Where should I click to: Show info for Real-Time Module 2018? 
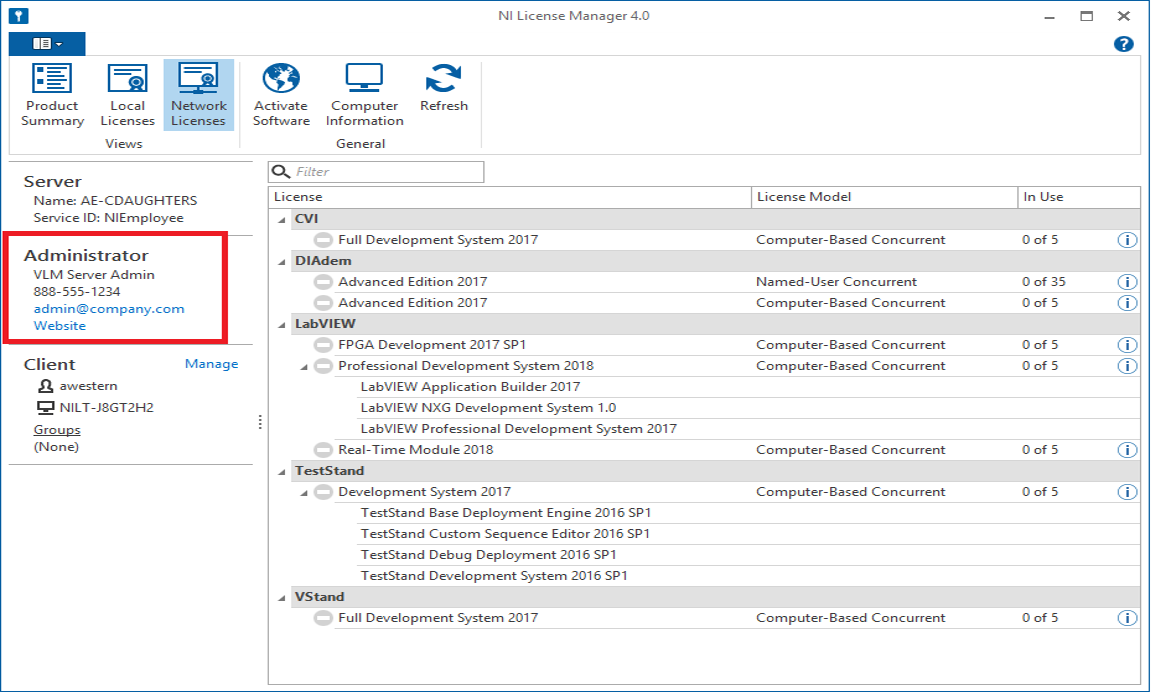pos(1126,450)
